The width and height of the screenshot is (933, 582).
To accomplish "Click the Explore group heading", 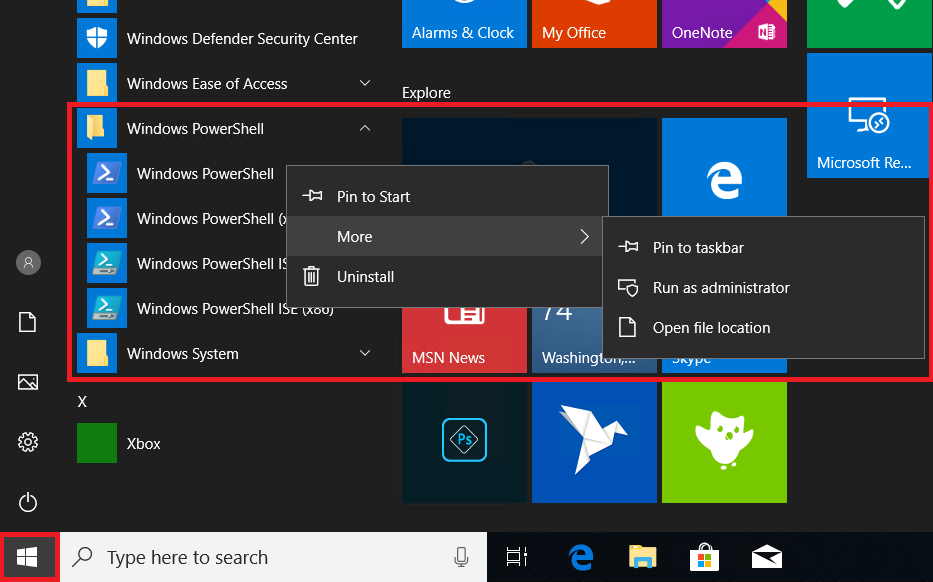I will 426,93.
